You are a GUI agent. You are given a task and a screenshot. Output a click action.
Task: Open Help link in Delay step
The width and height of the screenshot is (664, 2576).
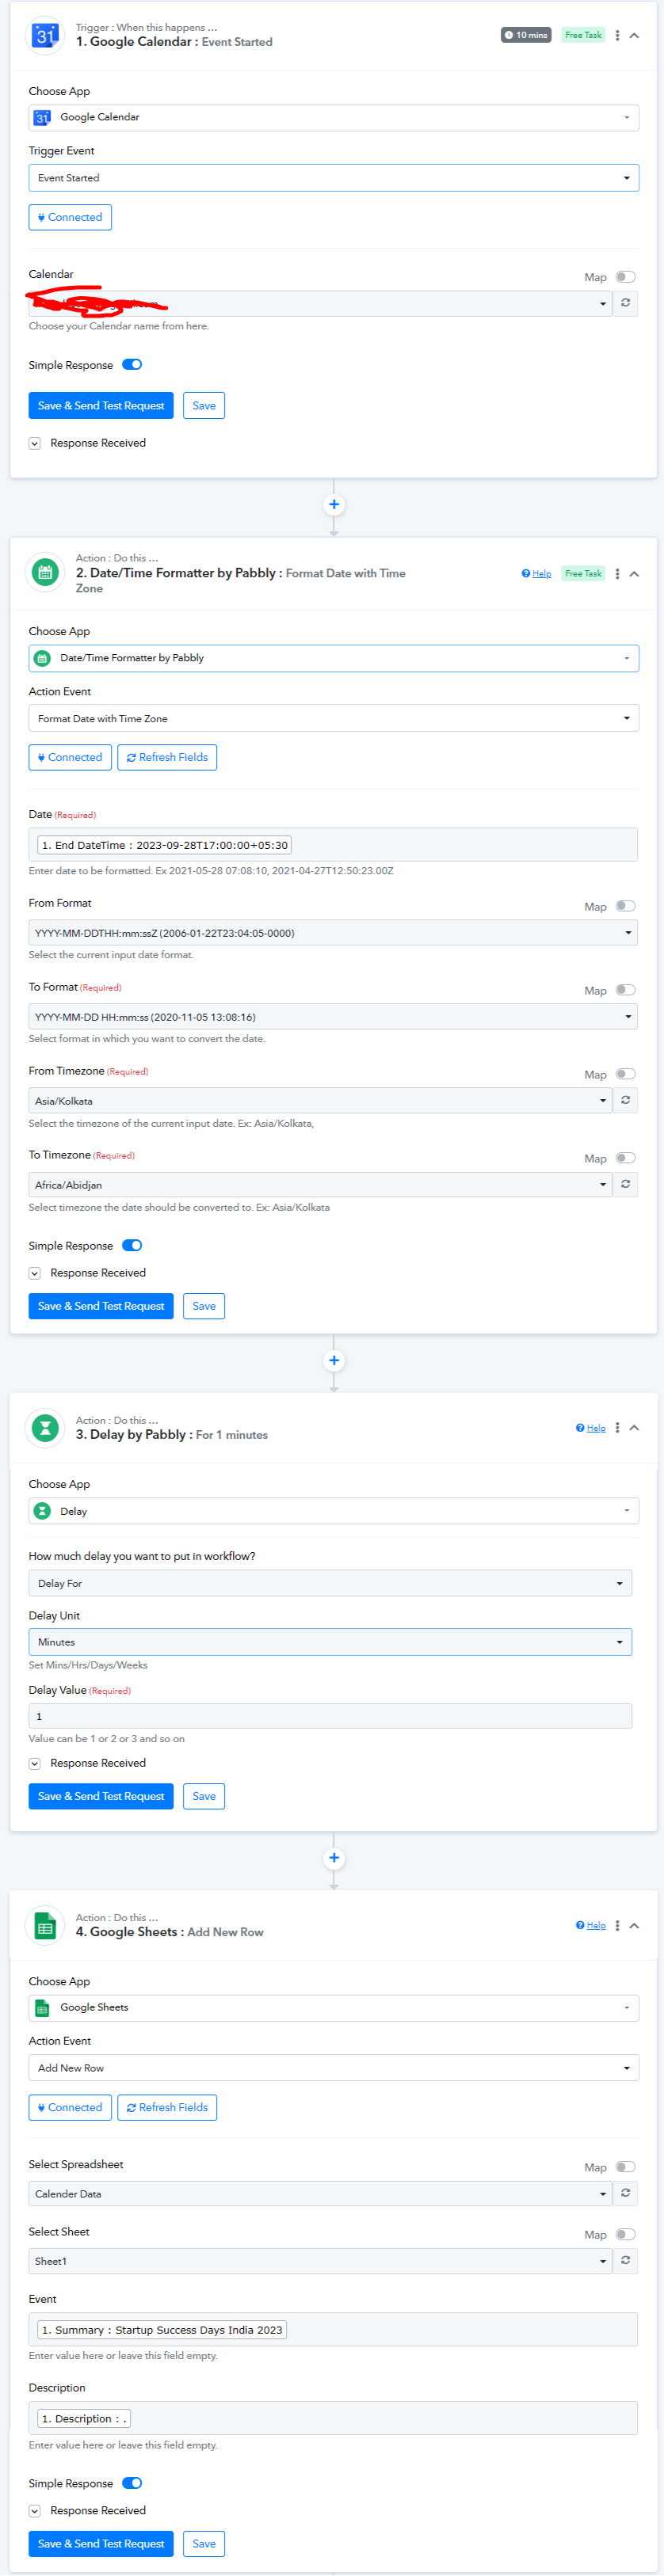point(591,1428)
